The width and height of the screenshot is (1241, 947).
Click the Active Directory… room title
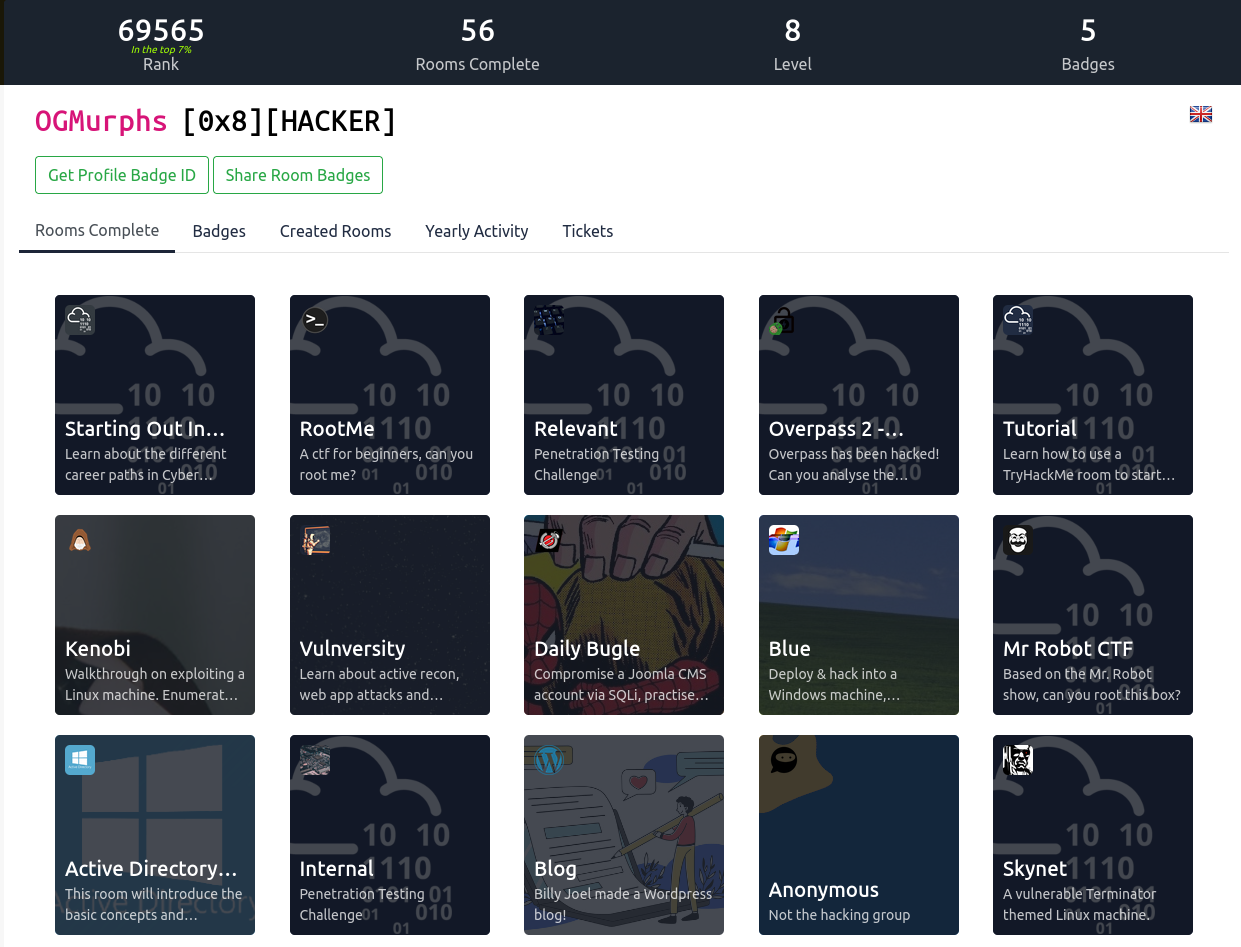pyautogui.click(x=151, y=869)
